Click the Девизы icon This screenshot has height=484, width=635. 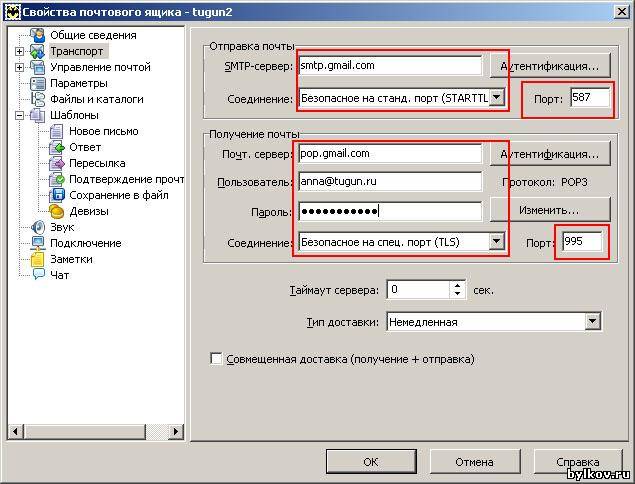click(57, 211)
